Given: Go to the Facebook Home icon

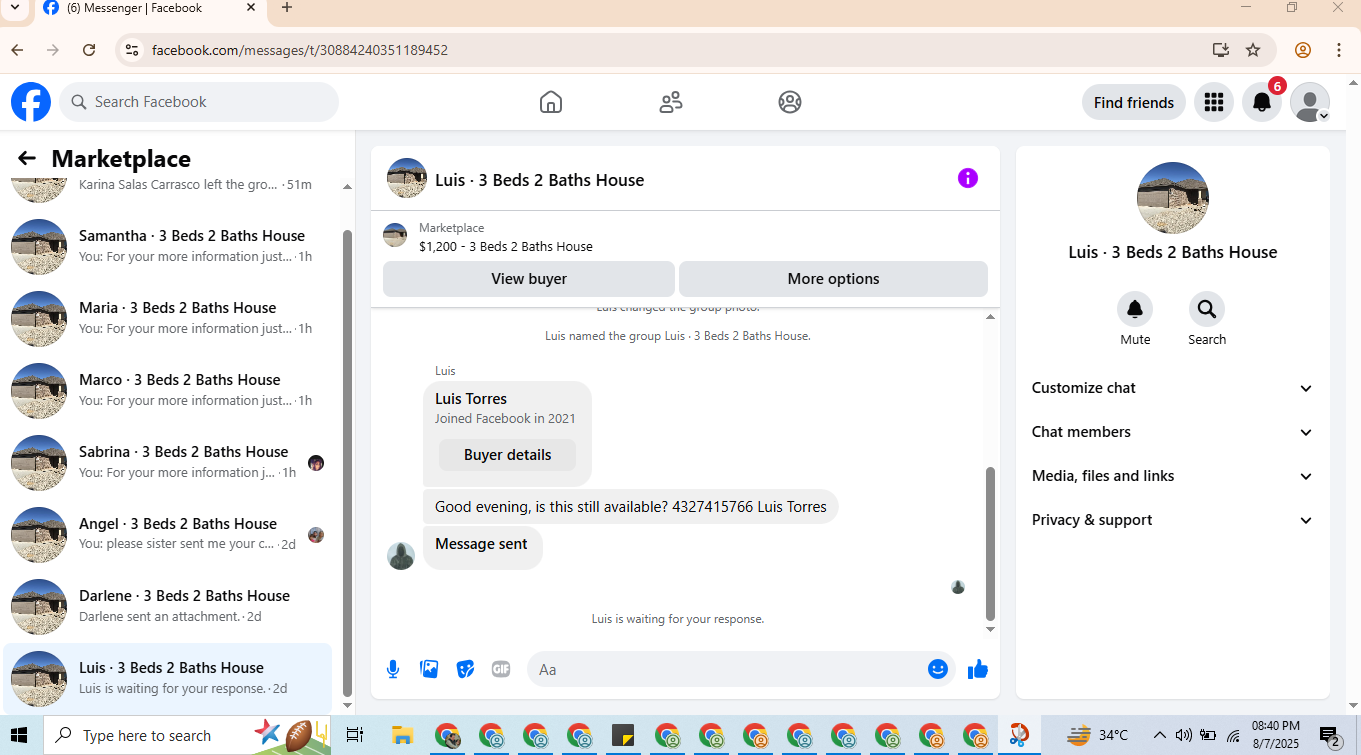Looking at the screenshot, I should pos(551,102).
